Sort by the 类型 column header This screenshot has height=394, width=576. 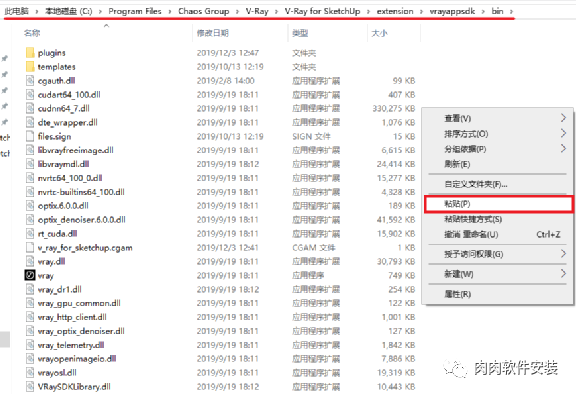(300, 33)
